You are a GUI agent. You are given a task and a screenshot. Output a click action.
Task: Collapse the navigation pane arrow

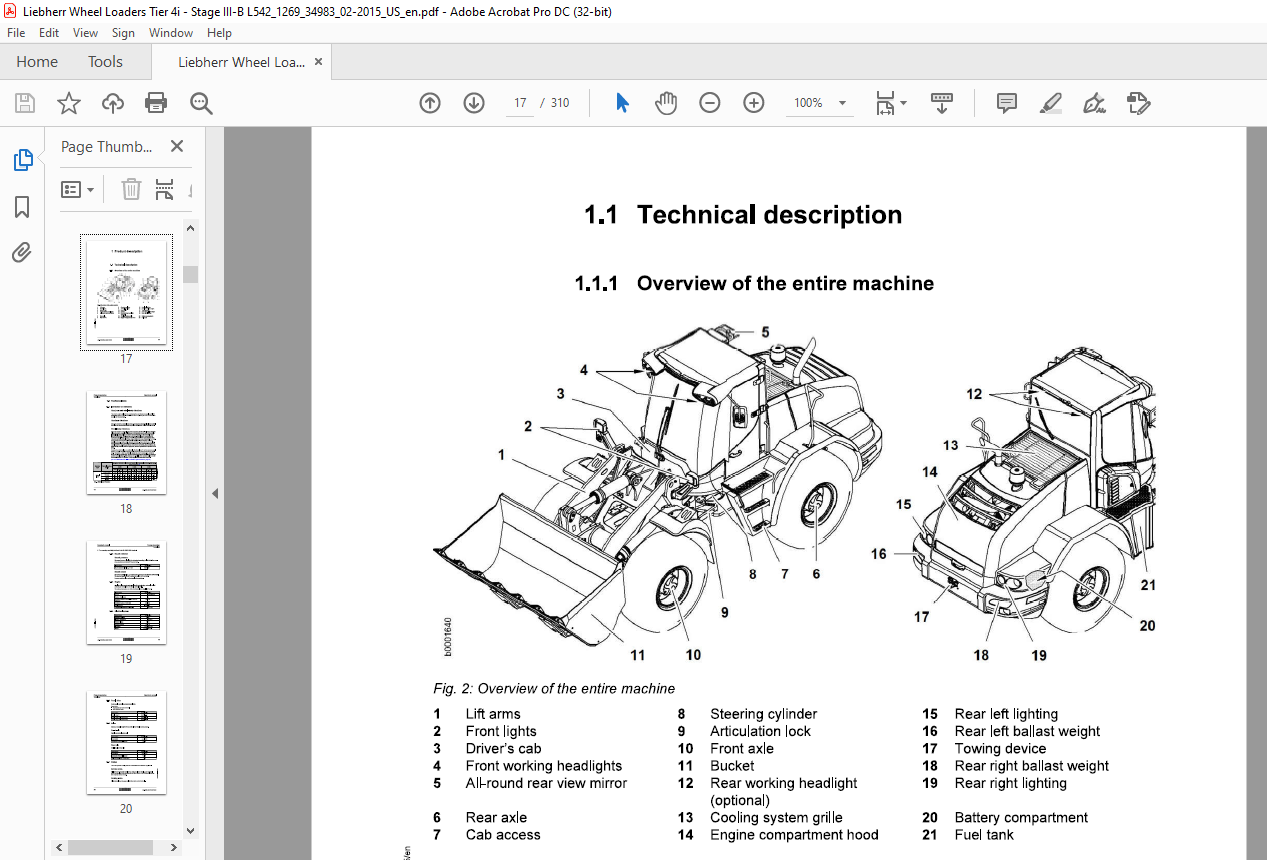tap(214, 493)
